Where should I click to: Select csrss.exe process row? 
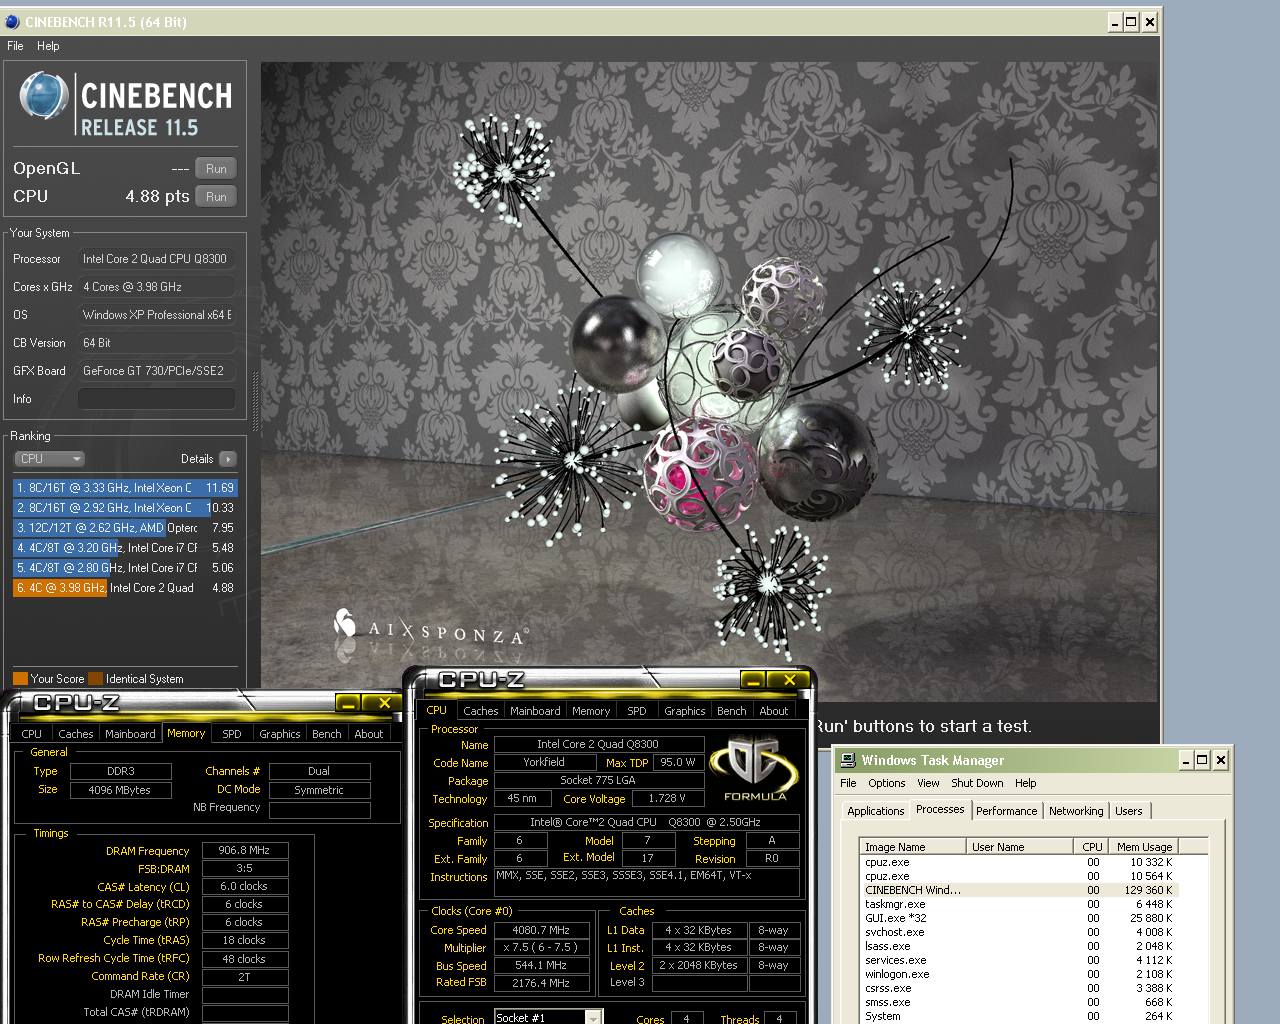1019,988
